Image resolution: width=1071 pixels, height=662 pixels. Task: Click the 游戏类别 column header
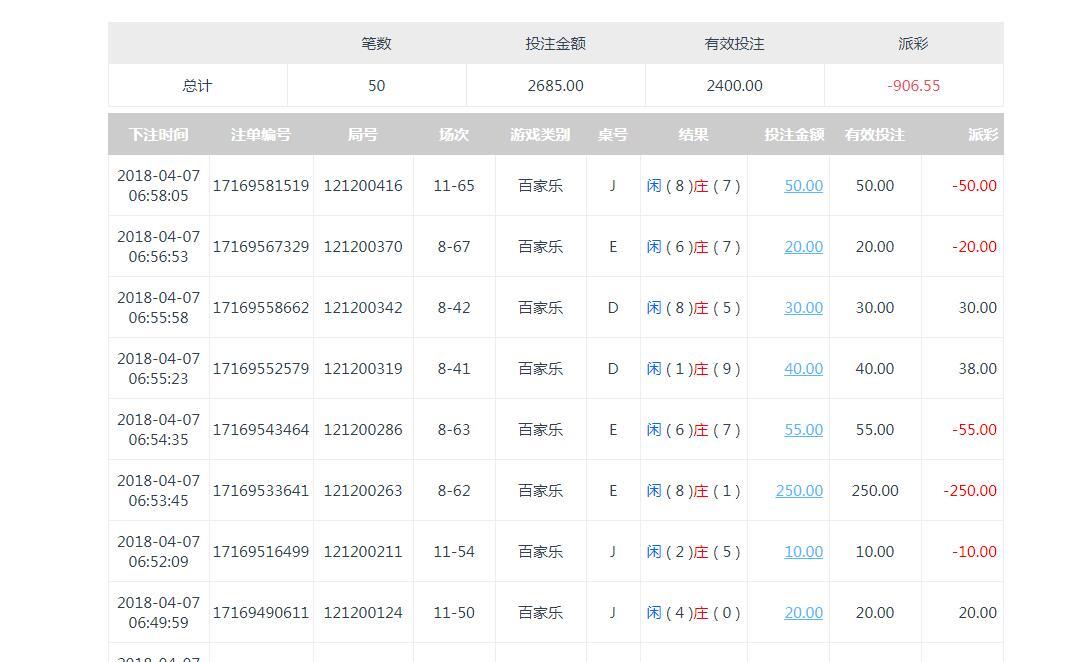tap(540, 135)
